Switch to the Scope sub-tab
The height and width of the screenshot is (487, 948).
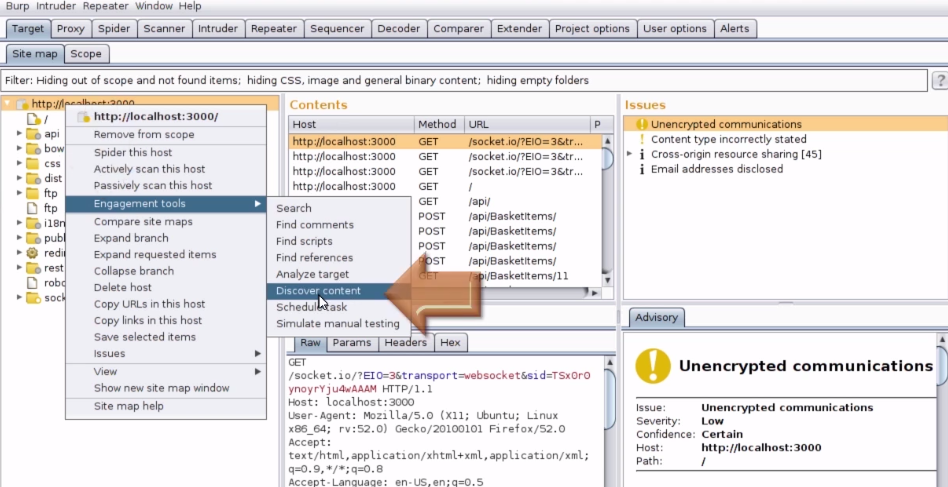tap(86, 54)
